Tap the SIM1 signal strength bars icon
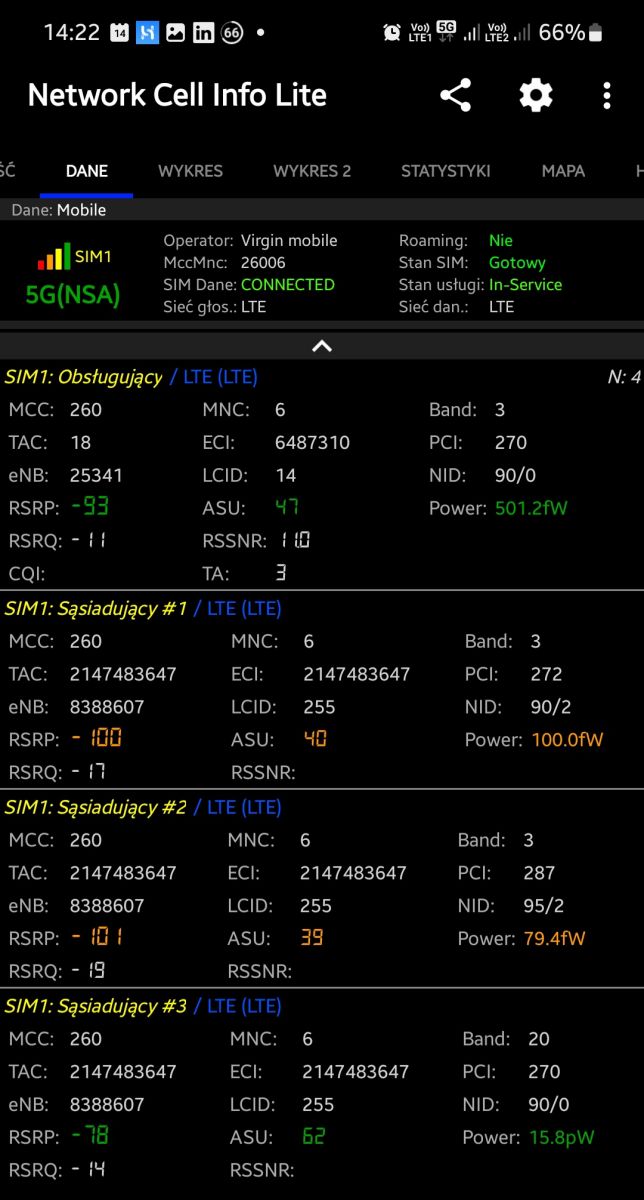This screenshot has width=644, height=1200. click(54, 257)
